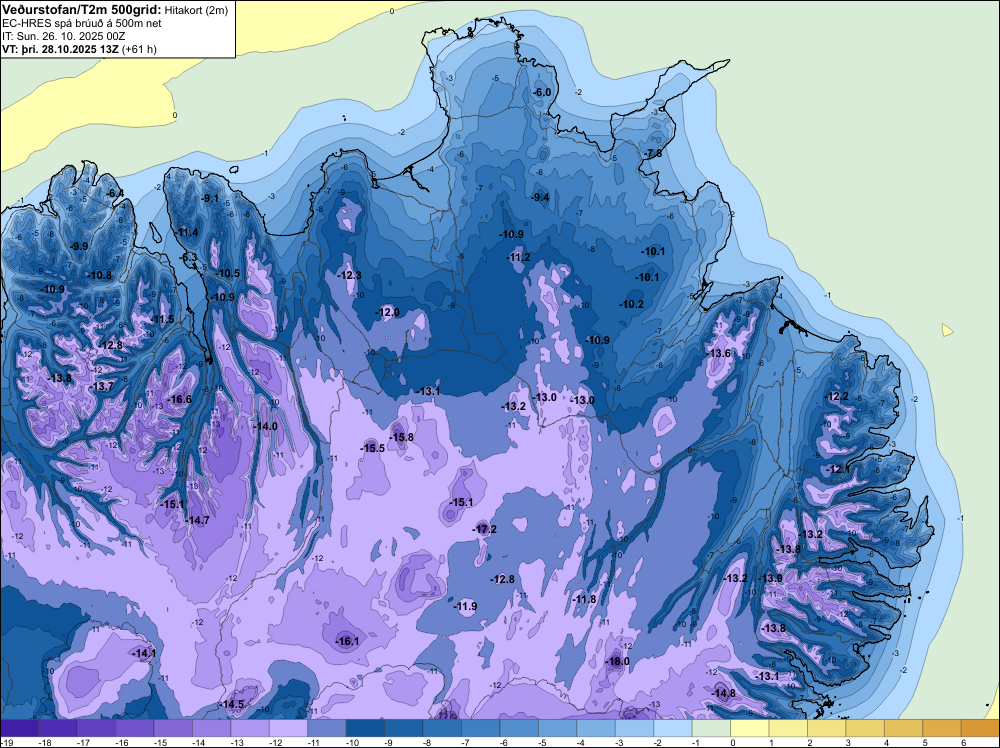This screenshot has height=748, width=1000.
Task: Click the -14.7 temperature label
Action: [198, 520]
